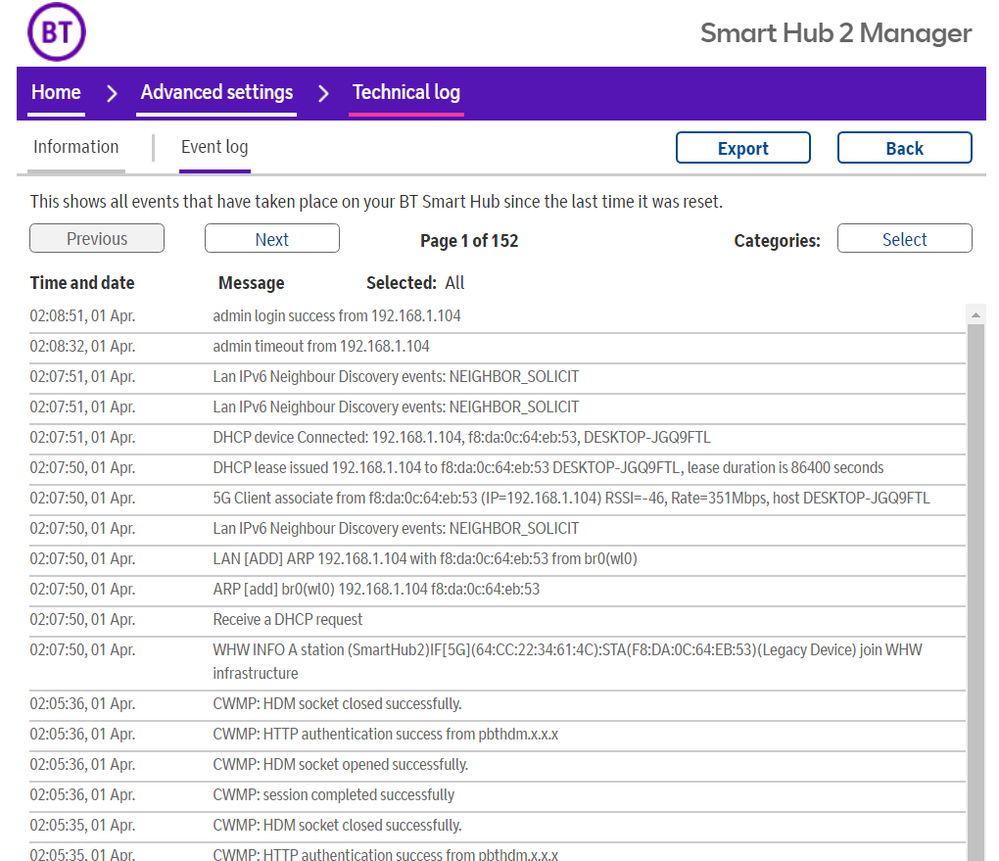
Task: Click the Receive a DHCP request entry
Action: 287,619
